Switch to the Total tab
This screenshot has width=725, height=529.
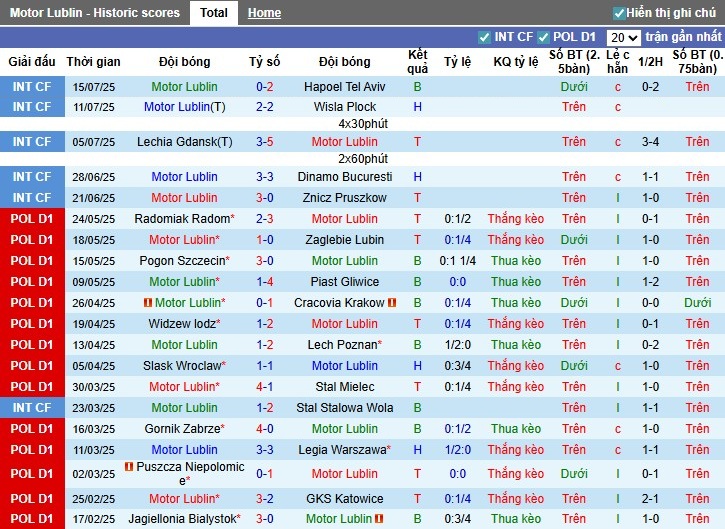click(213, 13)
